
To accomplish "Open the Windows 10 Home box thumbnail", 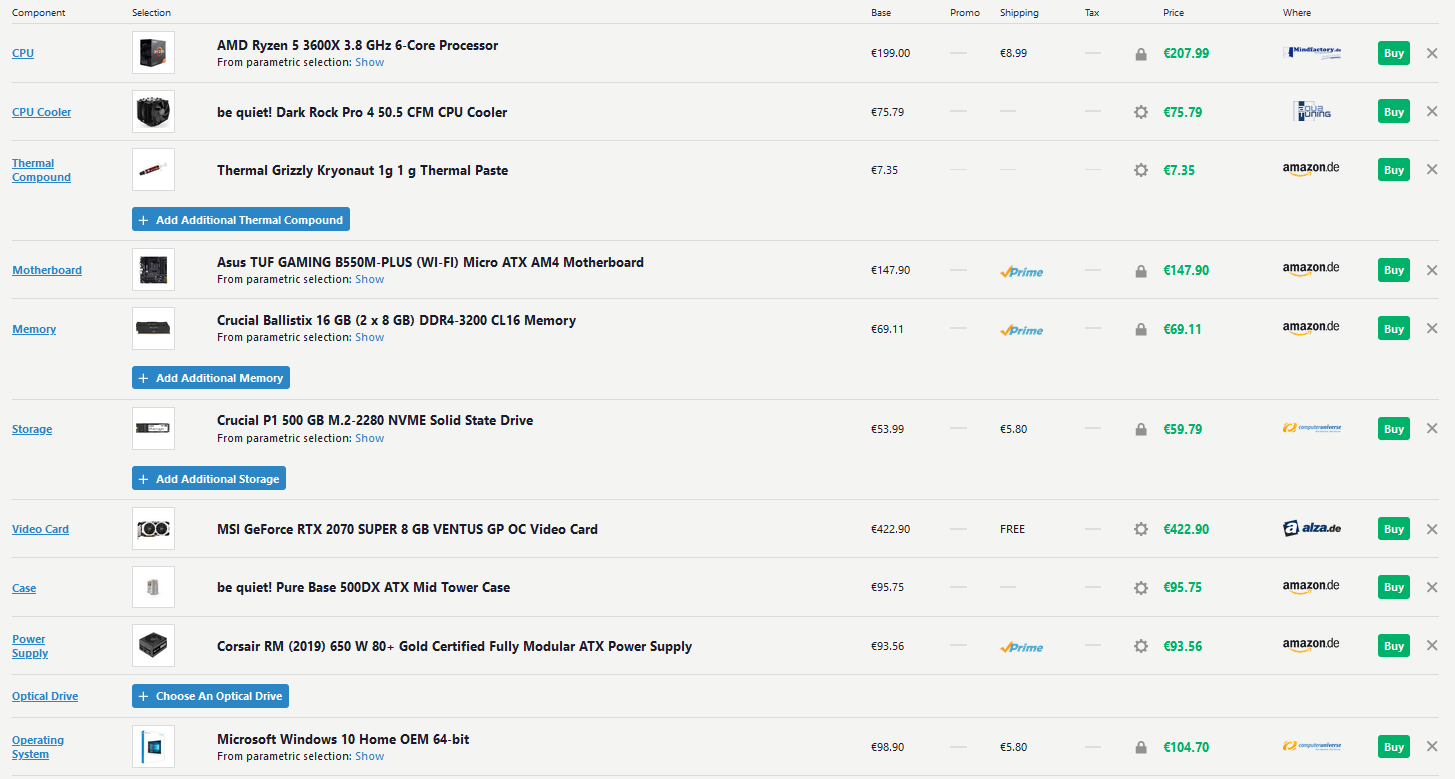I will tap(153, 746).
